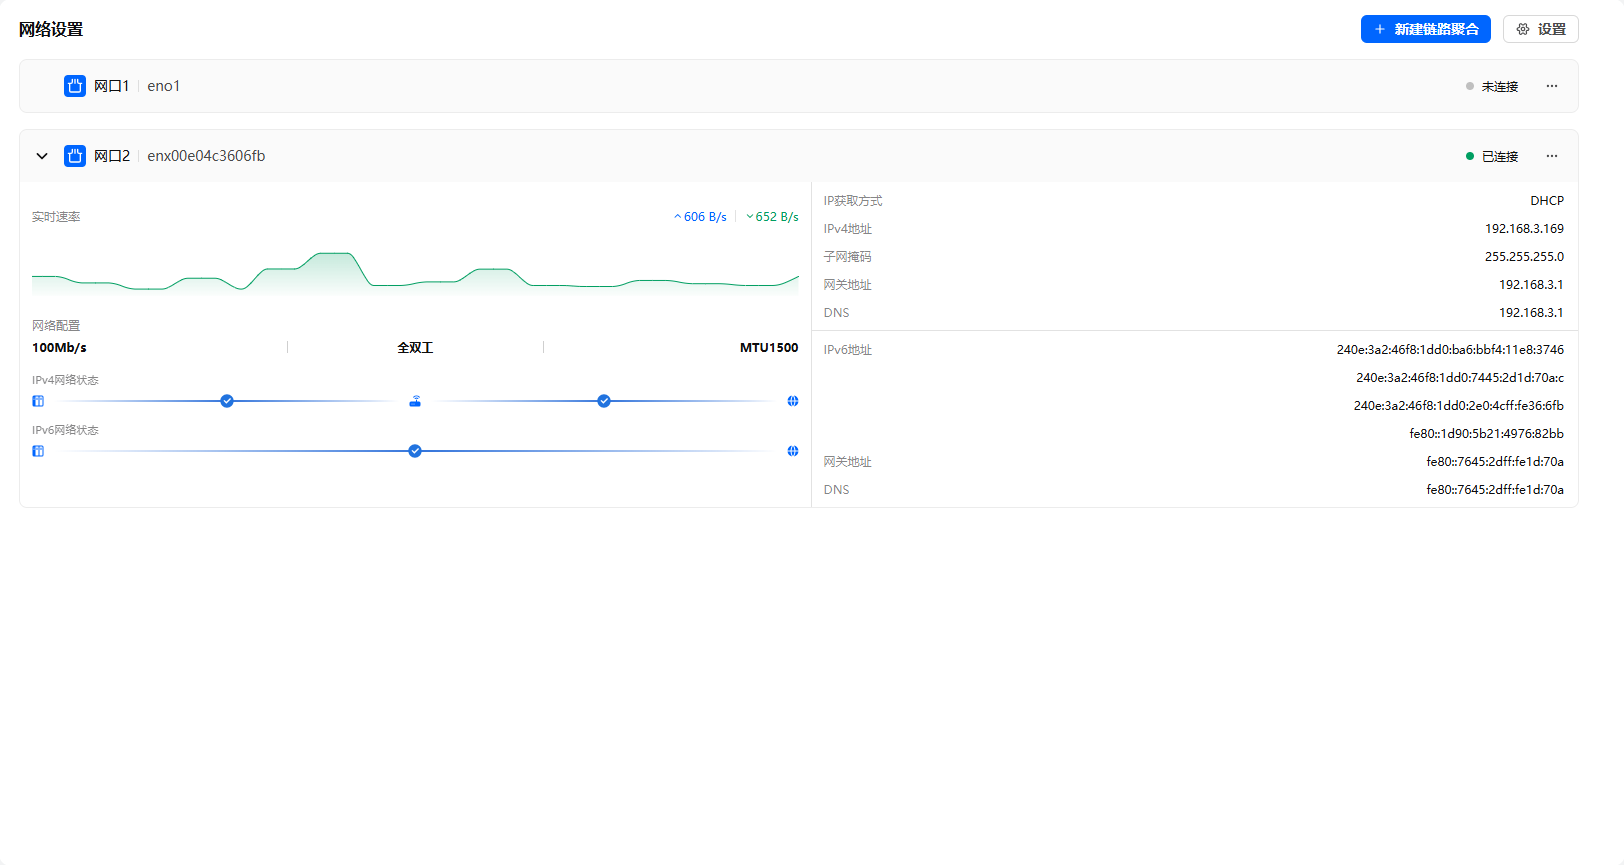
Task: Collapse the 网口2 panel with its chevron
Action: tap(42, 156)
